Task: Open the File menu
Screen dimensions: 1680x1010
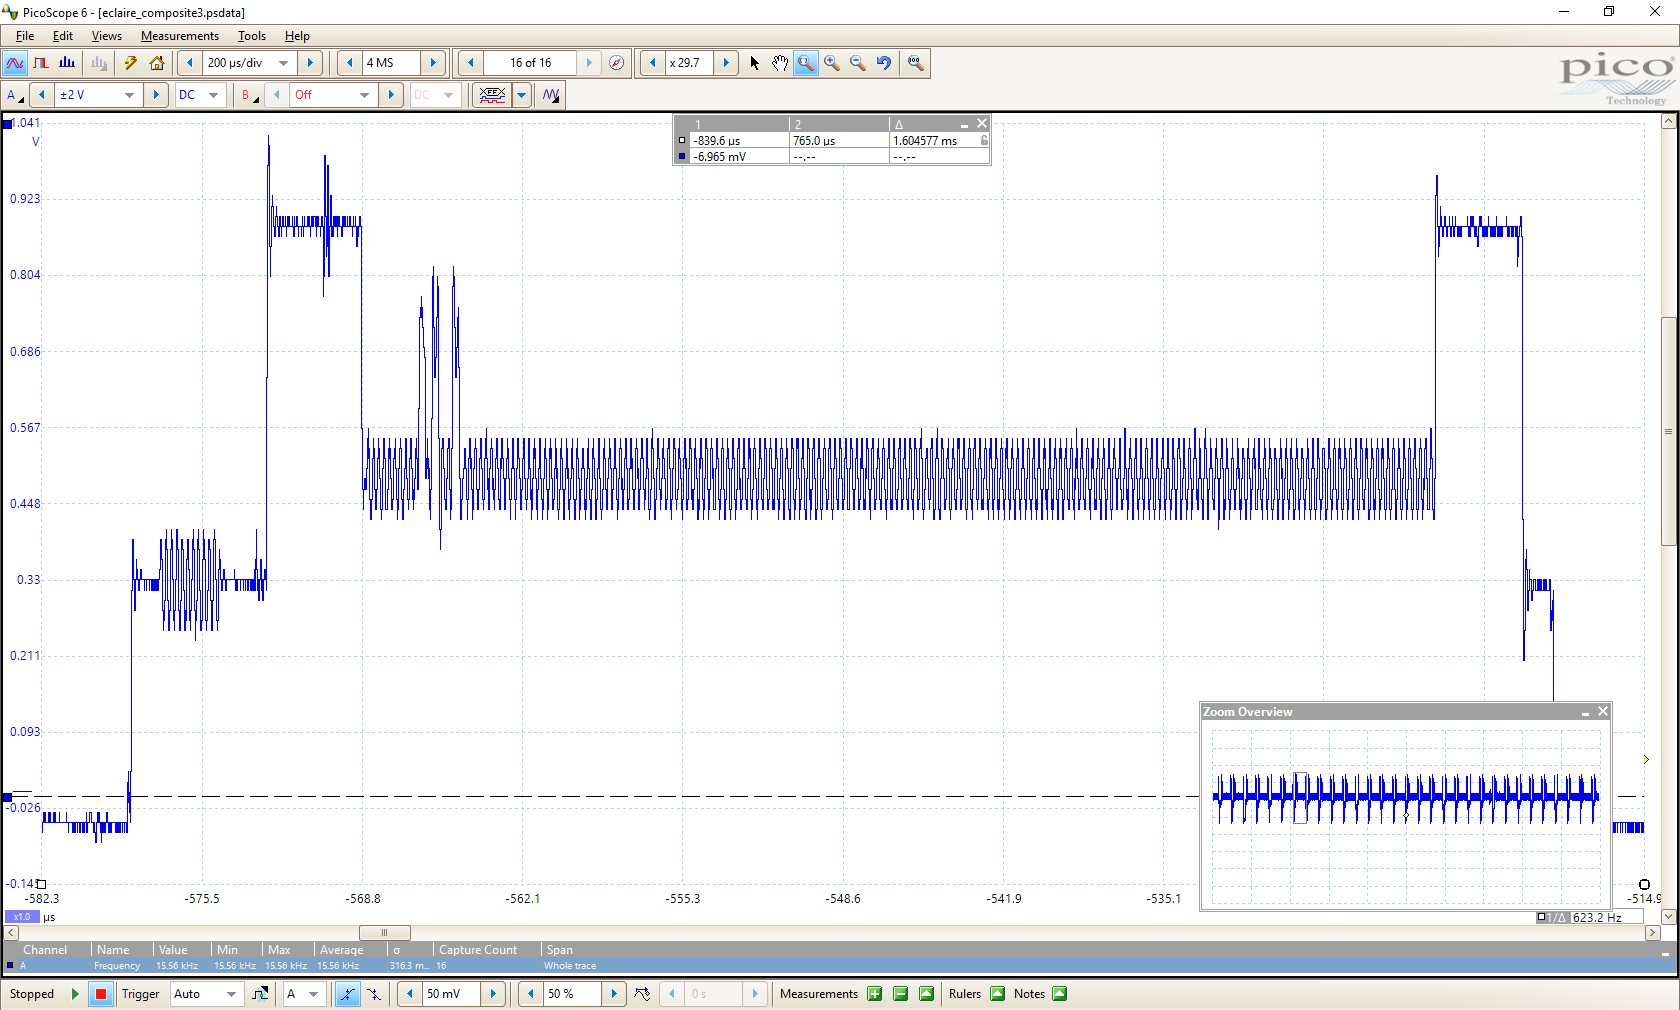Action: pos(25,36)
